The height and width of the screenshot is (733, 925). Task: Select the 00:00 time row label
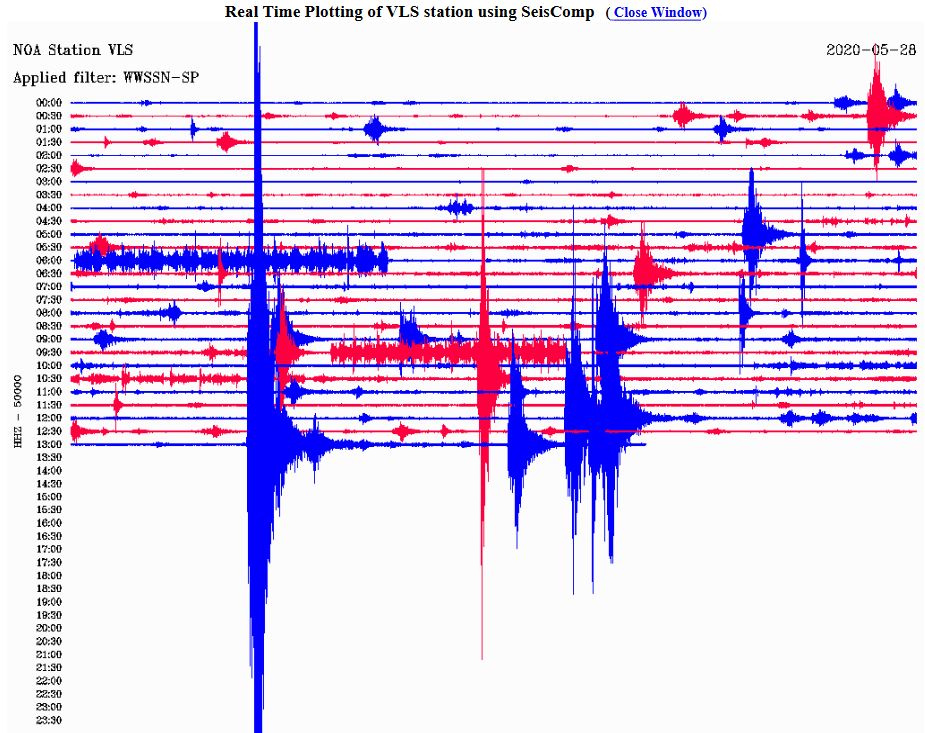50,103
